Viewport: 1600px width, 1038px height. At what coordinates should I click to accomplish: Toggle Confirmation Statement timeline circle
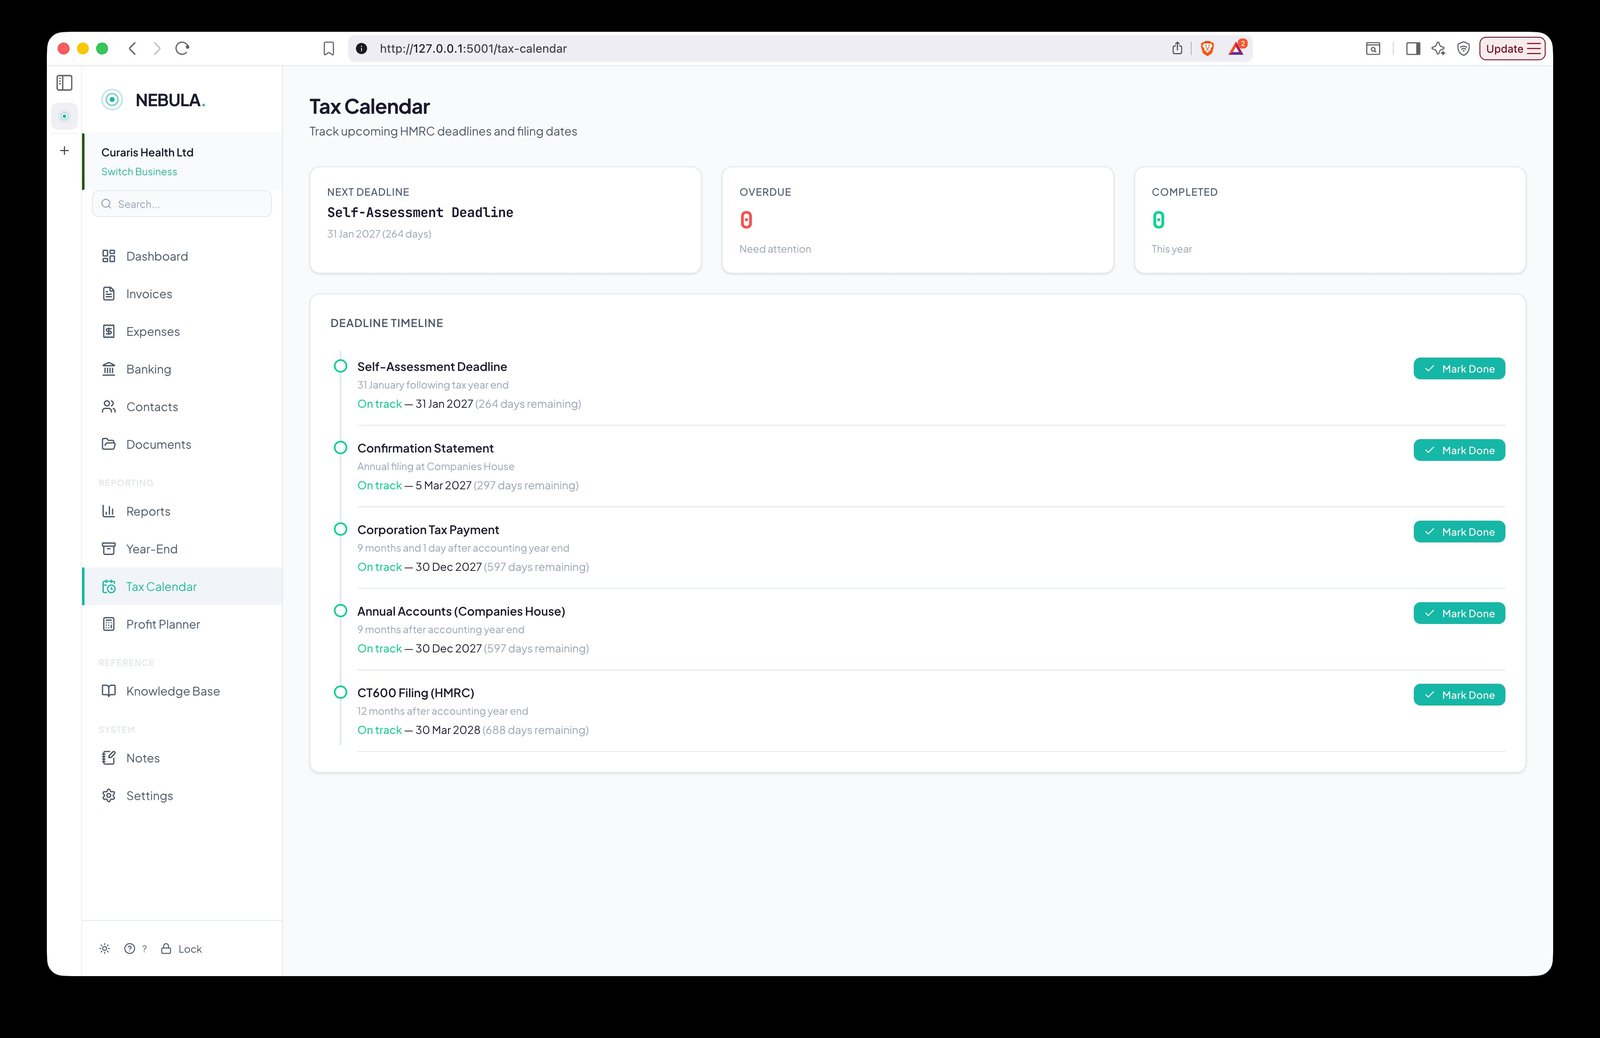tap(340, 448)
